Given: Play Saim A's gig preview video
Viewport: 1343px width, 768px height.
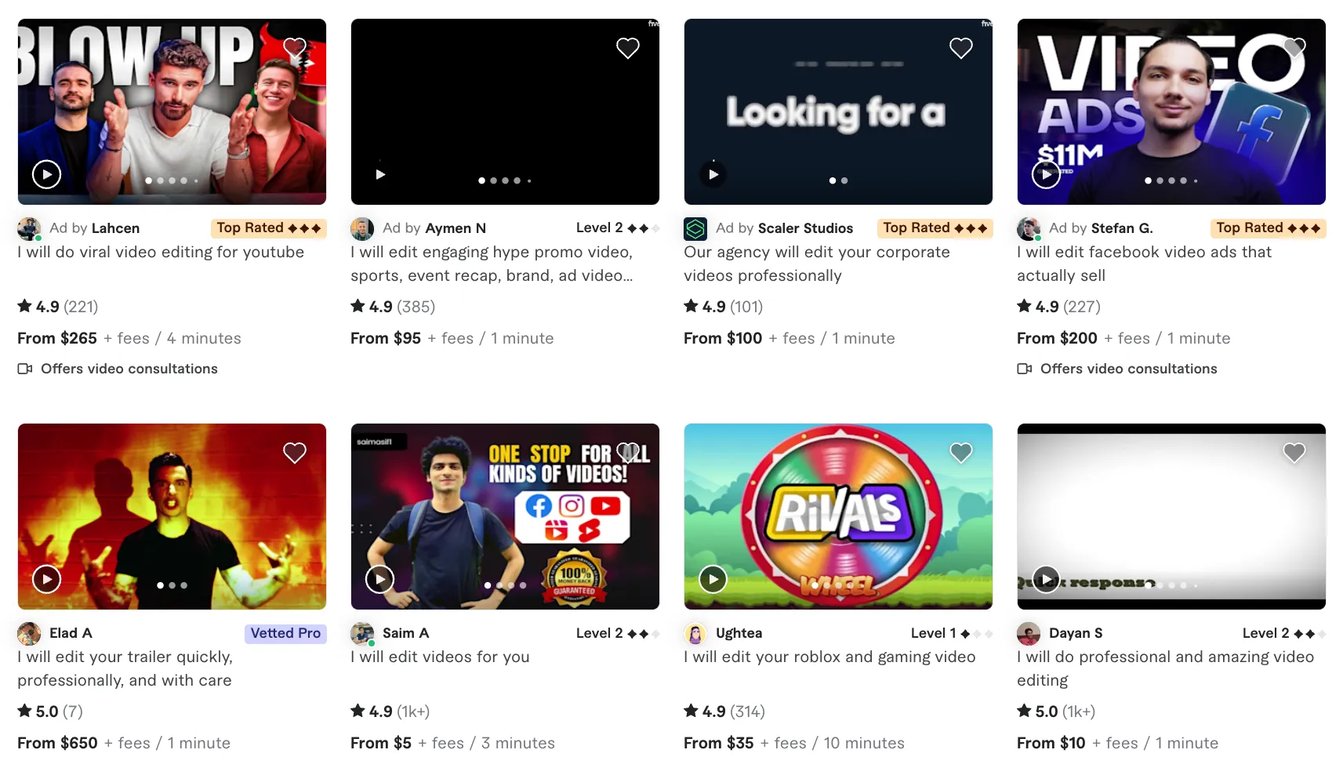Looking at the screenshot, I should [380, 579].
